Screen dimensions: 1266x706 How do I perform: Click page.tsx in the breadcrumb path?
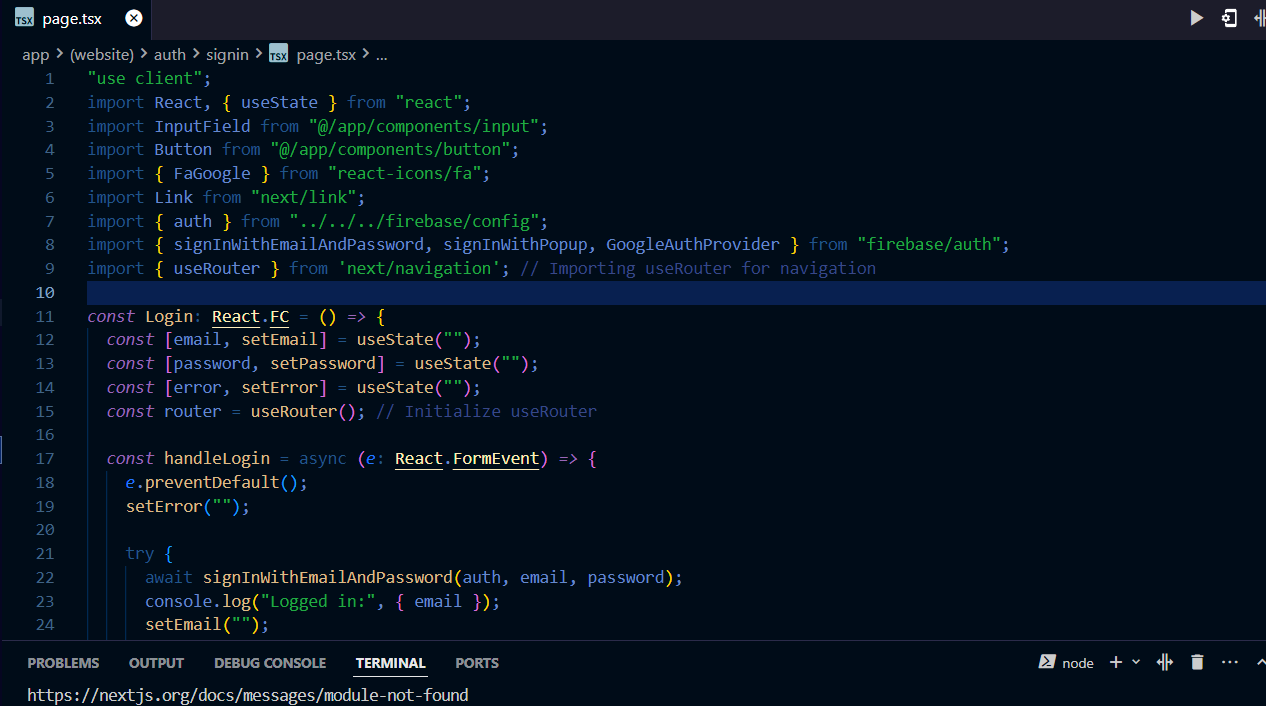pyautogui.click(x=326, y=55)
